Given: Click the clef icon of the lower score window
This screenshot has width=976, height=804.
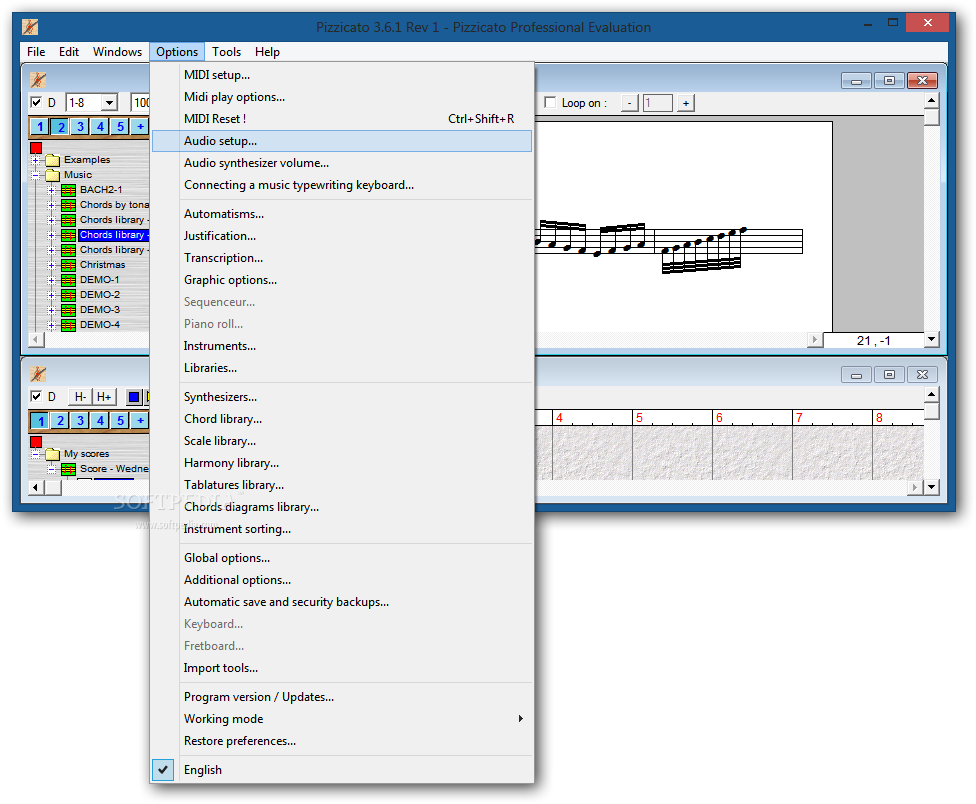Looking at the screenshot, I should 38,373.
